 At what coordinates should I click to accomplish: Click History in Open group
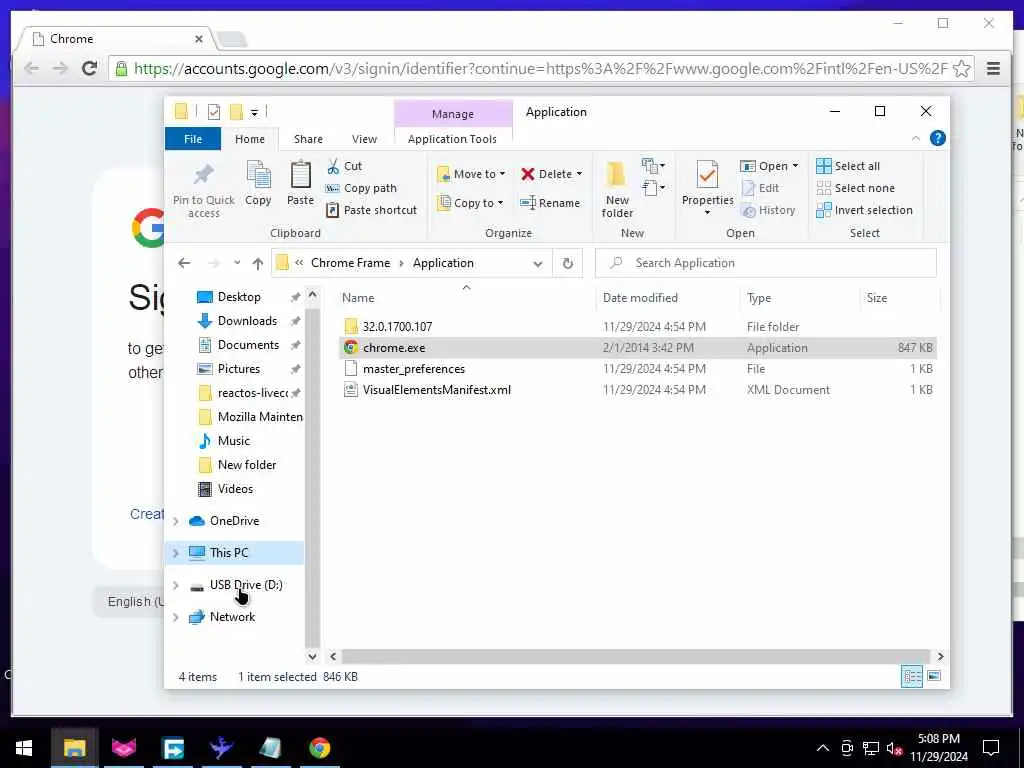tap(769, 210)
